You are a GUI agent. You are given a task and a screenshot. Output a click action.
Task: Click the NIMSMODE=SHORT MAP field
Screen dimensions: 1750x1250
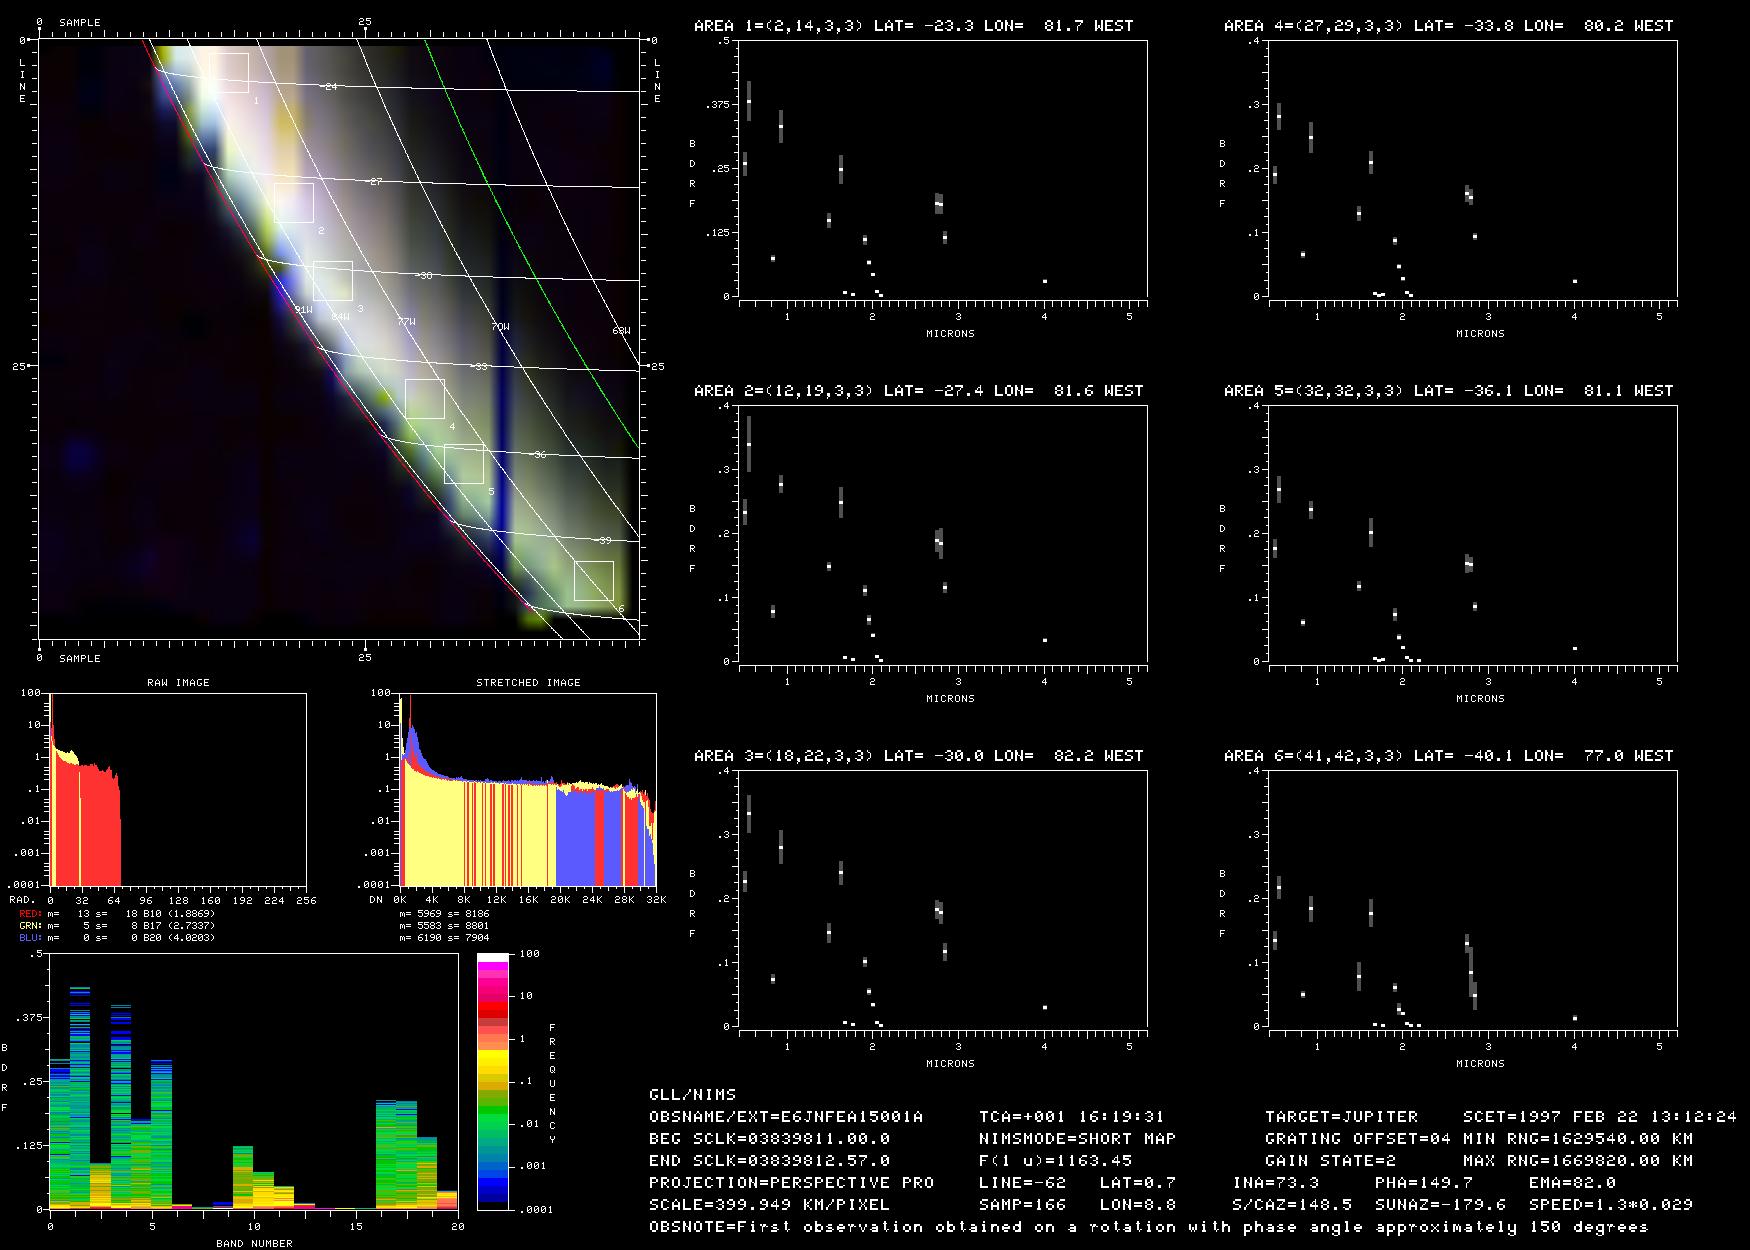tap(1077, 1138)
